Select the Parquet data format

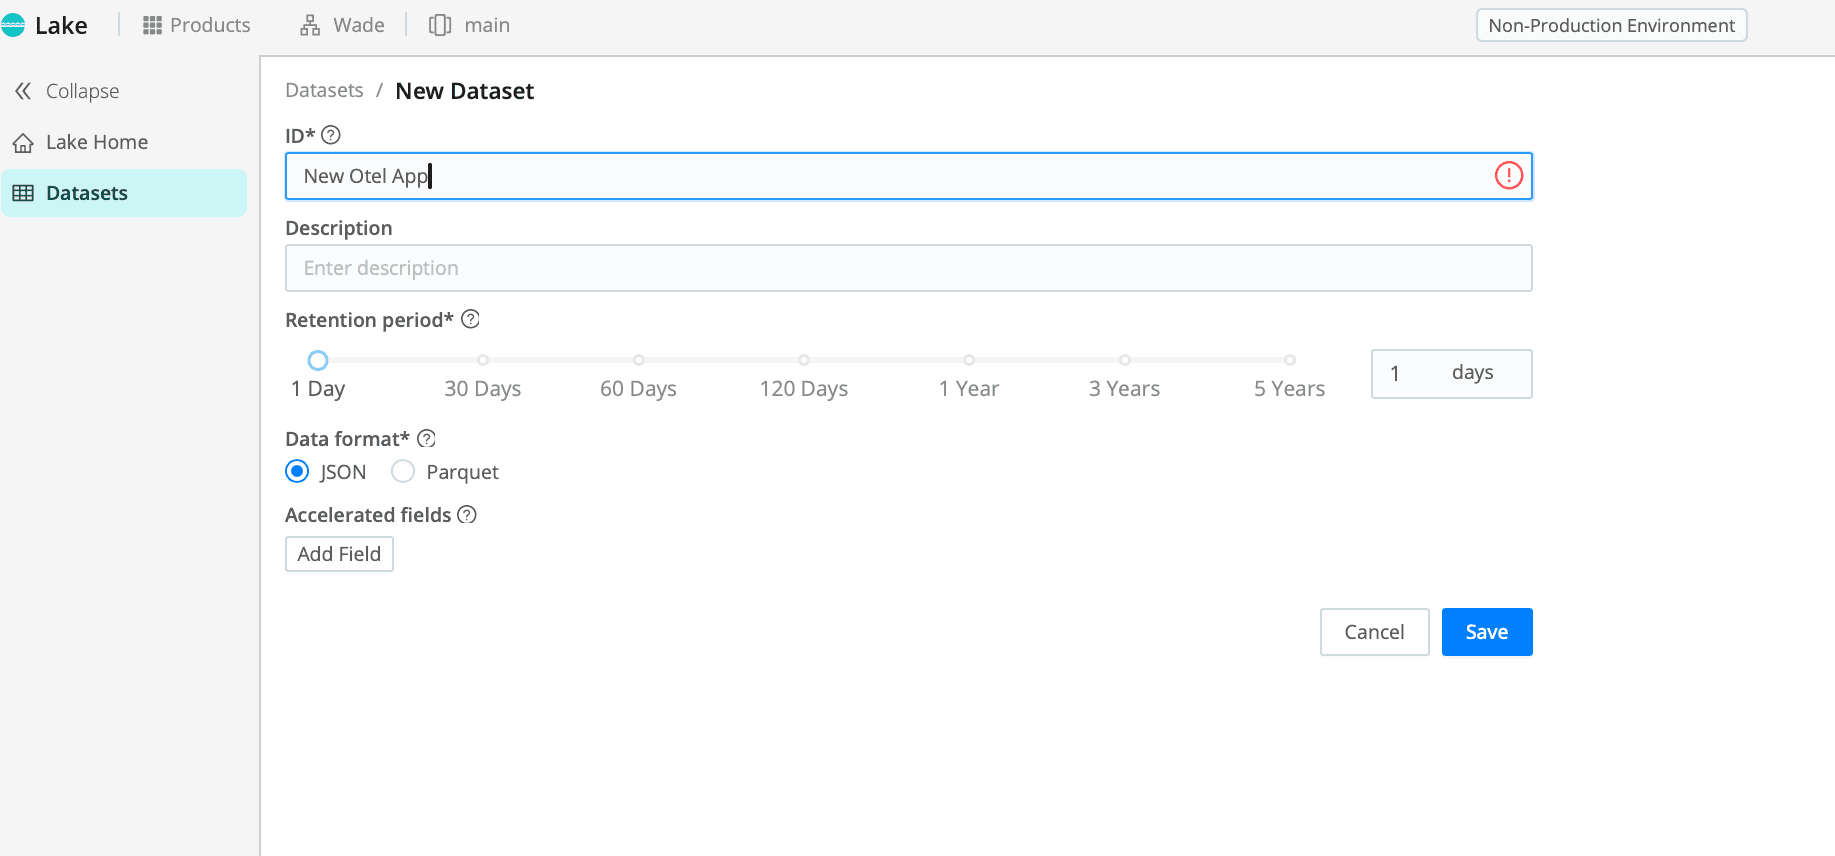403,472
